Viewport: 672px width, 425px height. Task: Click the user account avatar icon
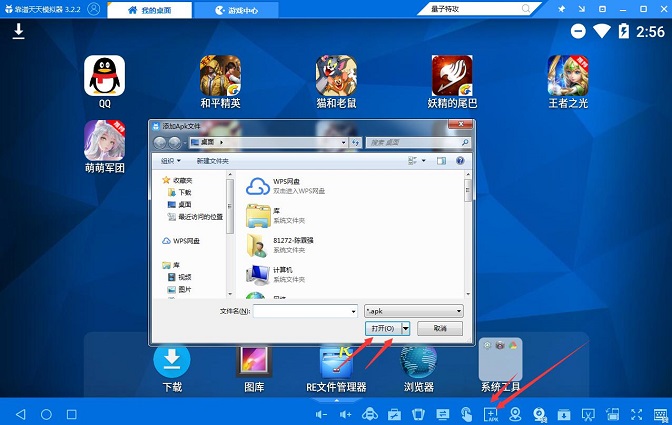[93, 9]
